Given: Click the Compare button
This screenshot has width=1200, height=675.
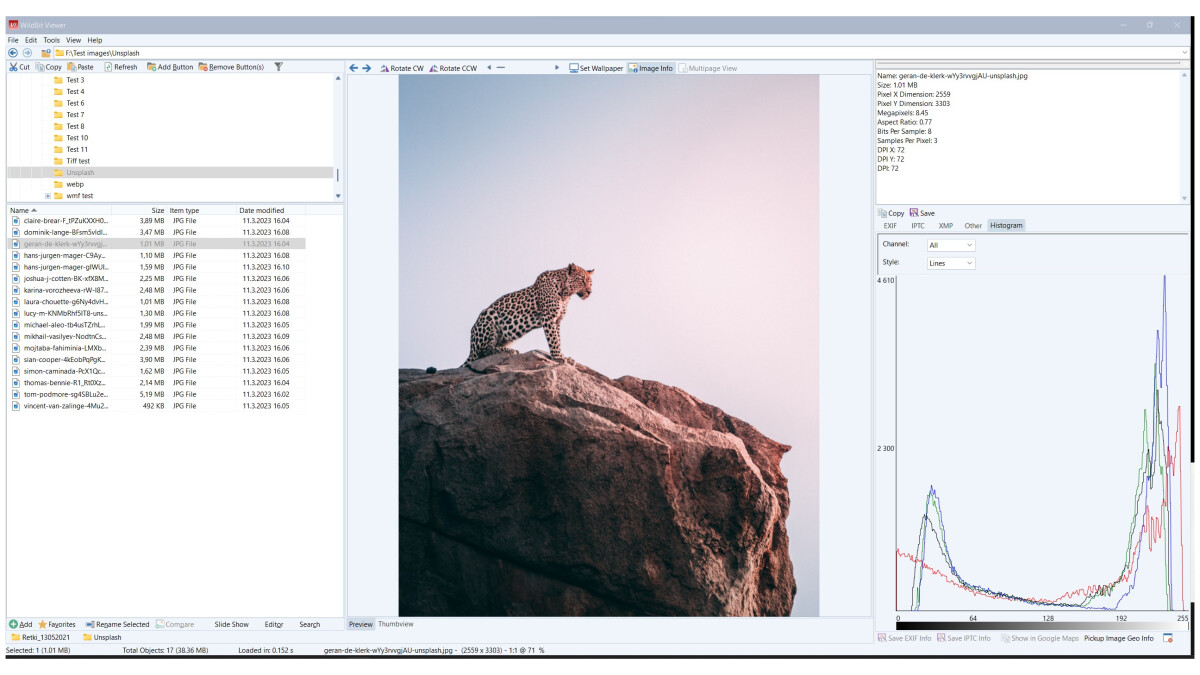Looking at the screenshot, I should pyautogui.click(x=175, y=624).
